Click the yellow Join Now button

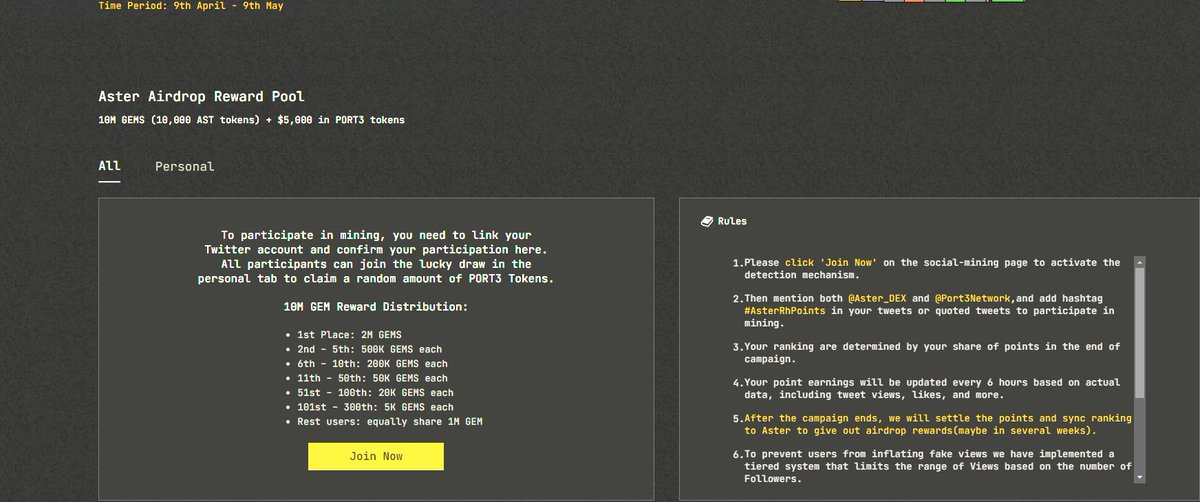(x=376, y=456)
